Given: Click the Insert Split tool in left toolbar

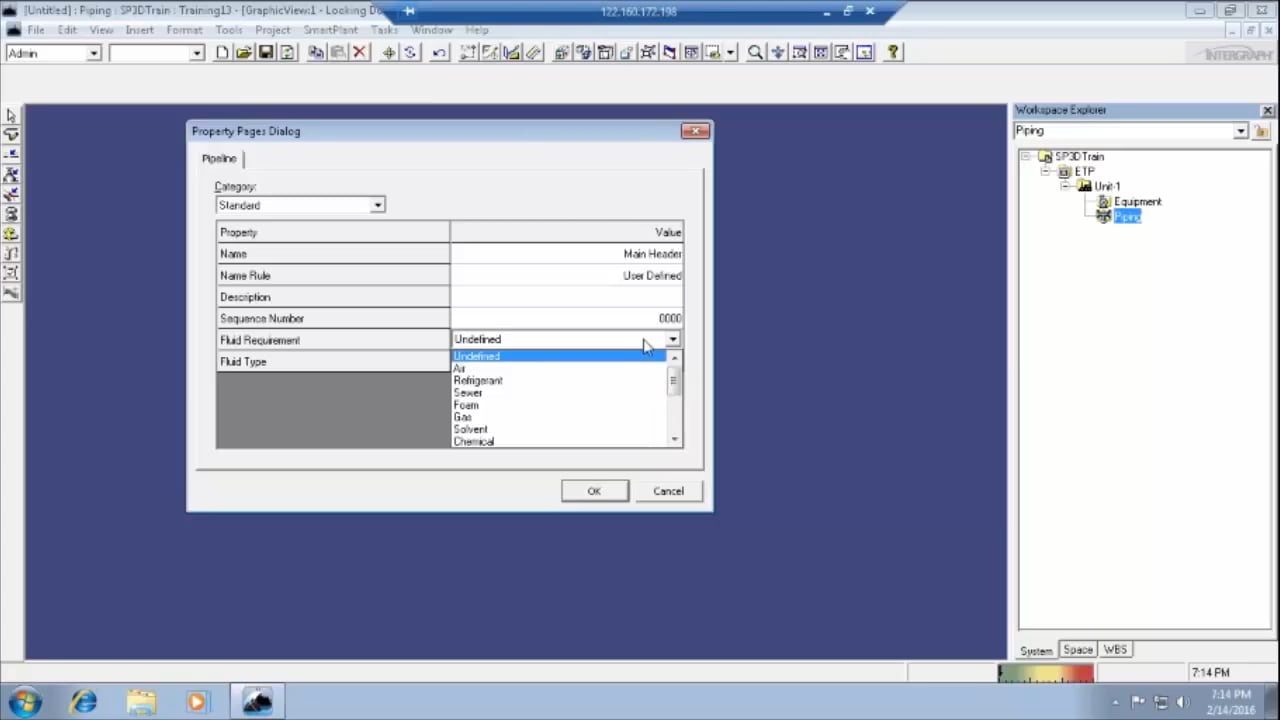Looking at the screenshot, I should click(x=11, y=154).
